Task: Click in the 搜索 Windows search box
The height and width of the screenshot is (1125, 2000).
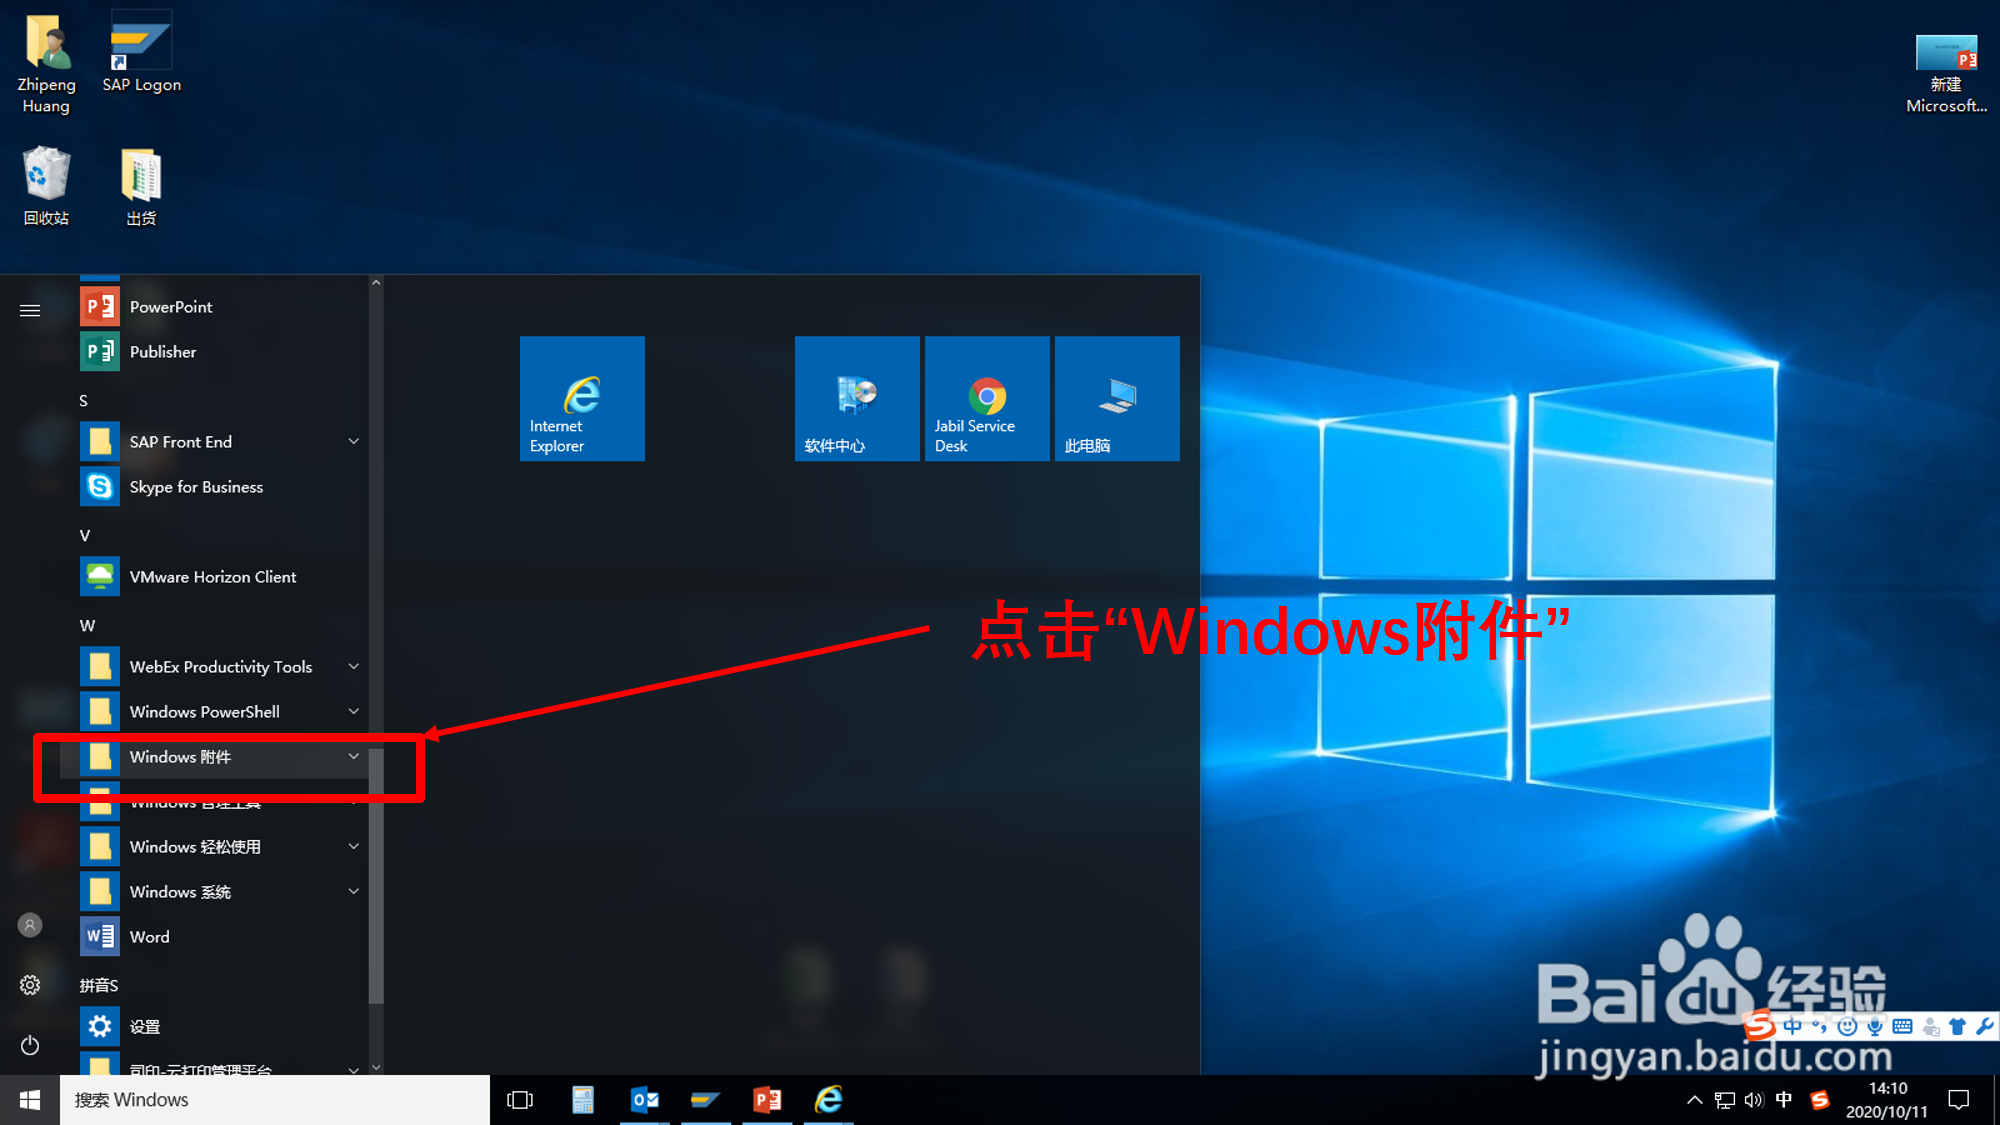Action: (275, 1100)
